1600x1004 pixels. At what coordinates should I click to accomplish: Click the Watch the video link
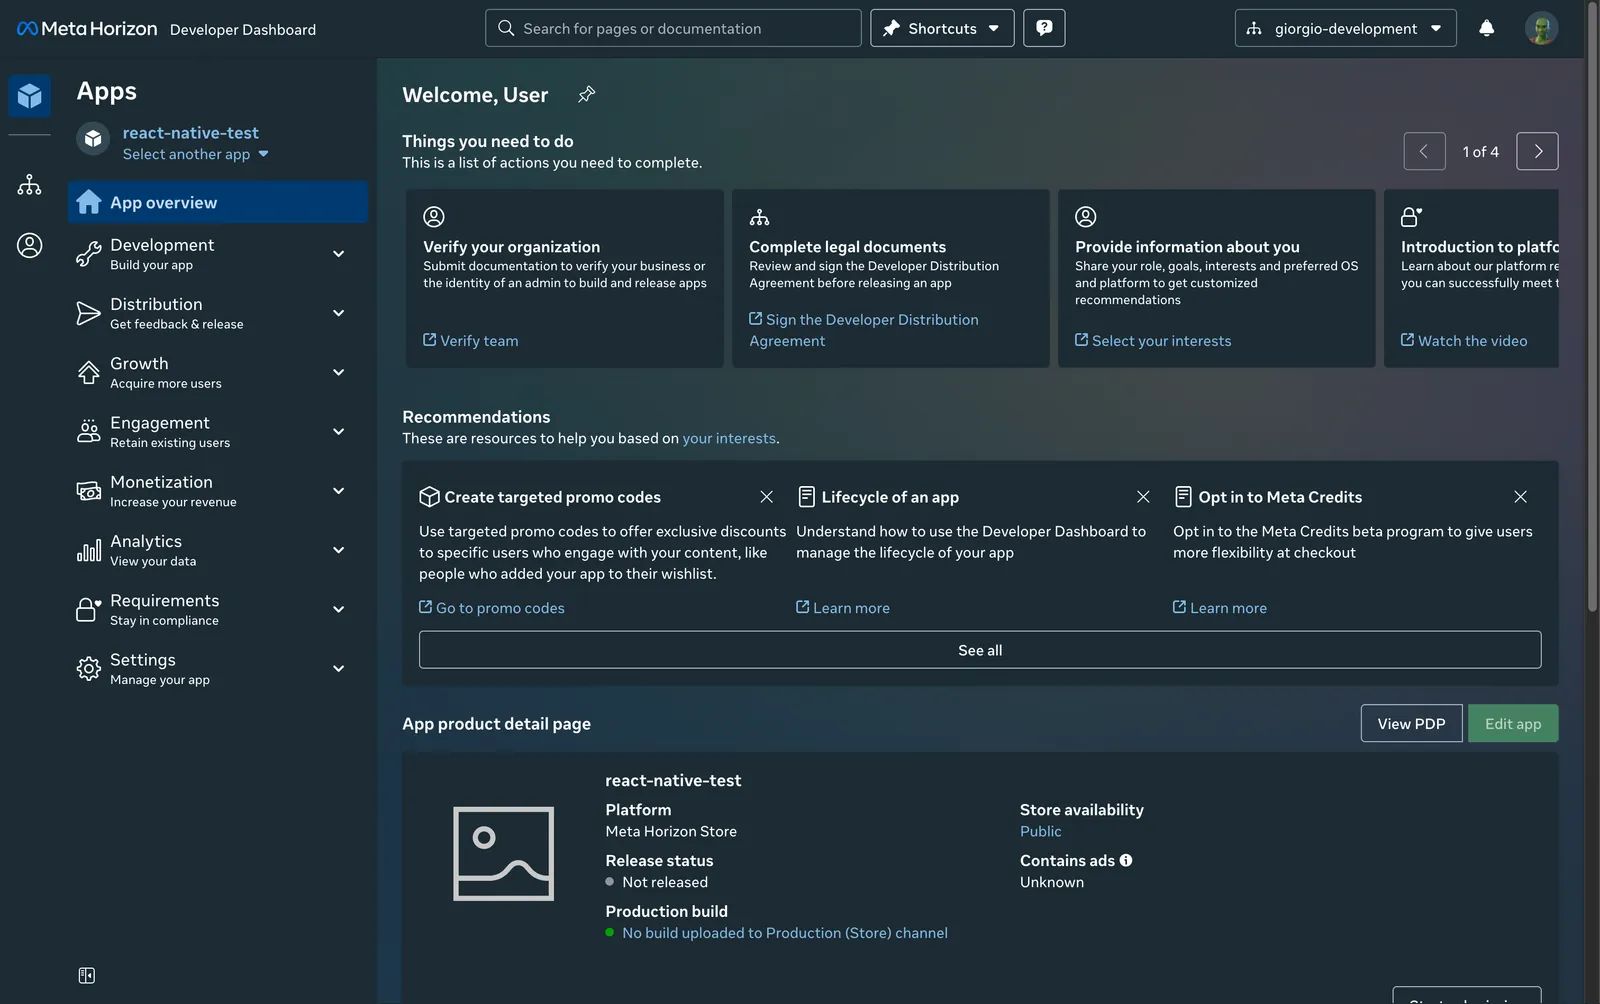tap(1464, 341)
